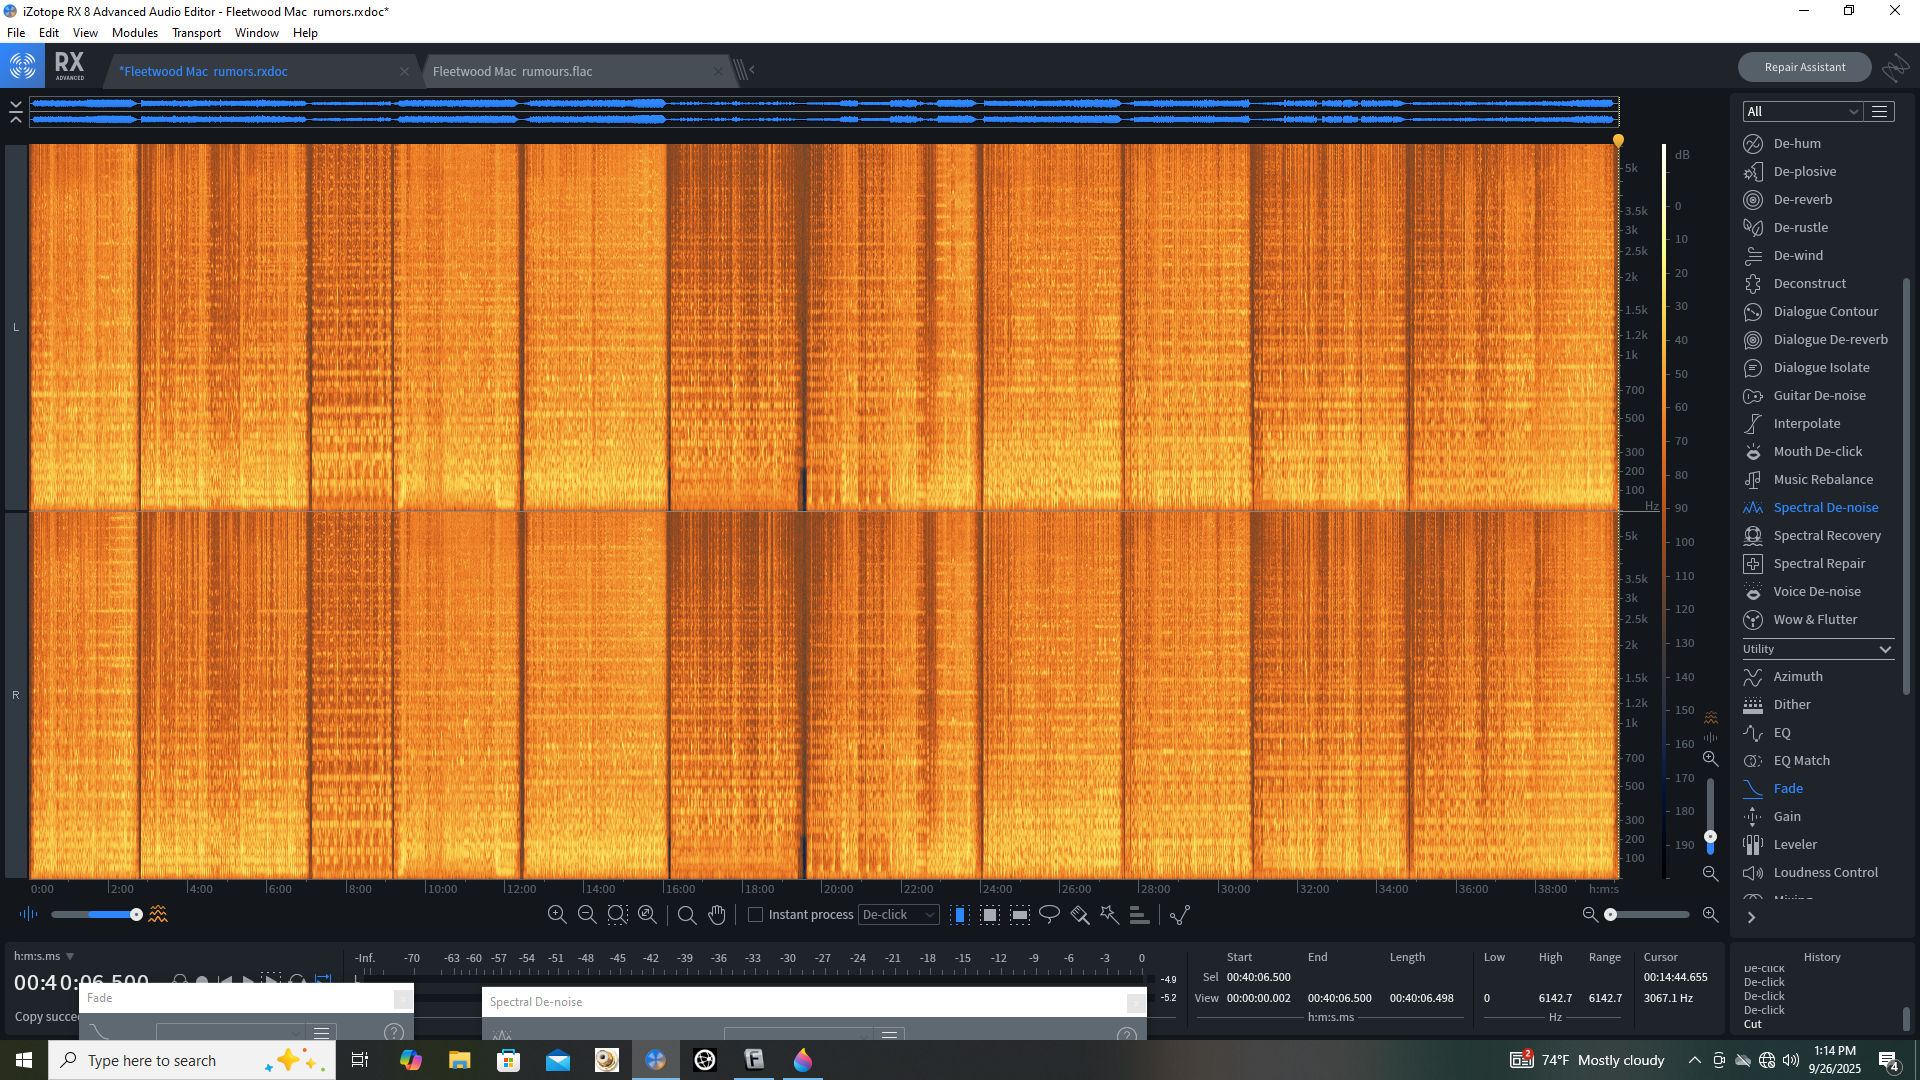Open the Spectral Repair module
Screen dimensions: 1920x1080
click(1819, 563)
